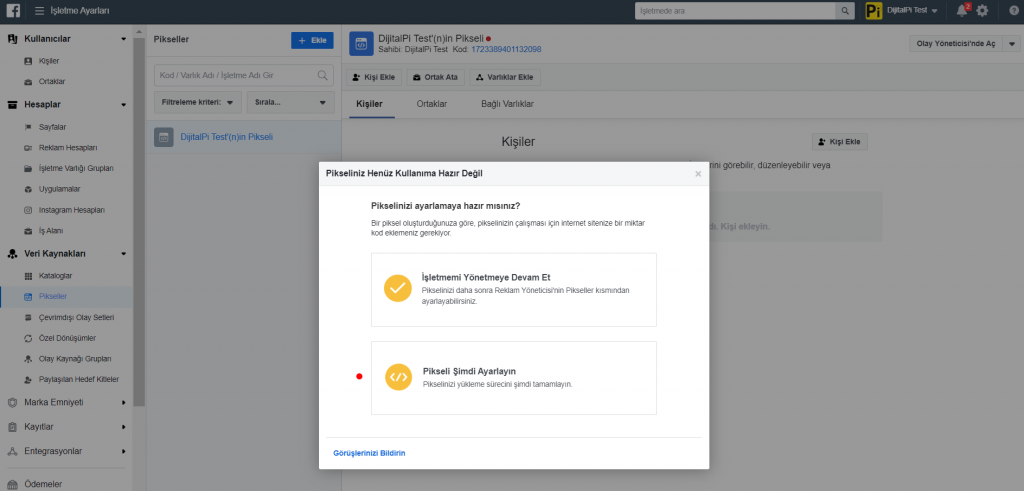Screen dimensions: 1024x491
Task: Open Kişiler in the left sidebar
Action: [49, 61]
